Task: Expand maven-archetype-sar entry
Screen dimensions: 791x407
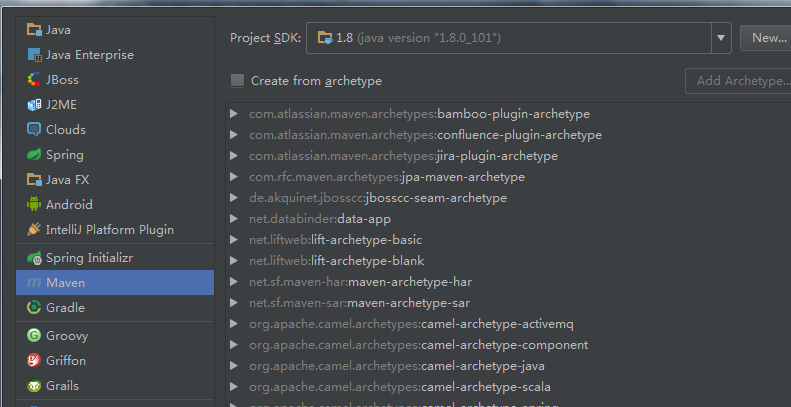Action: tap(234, 303)
